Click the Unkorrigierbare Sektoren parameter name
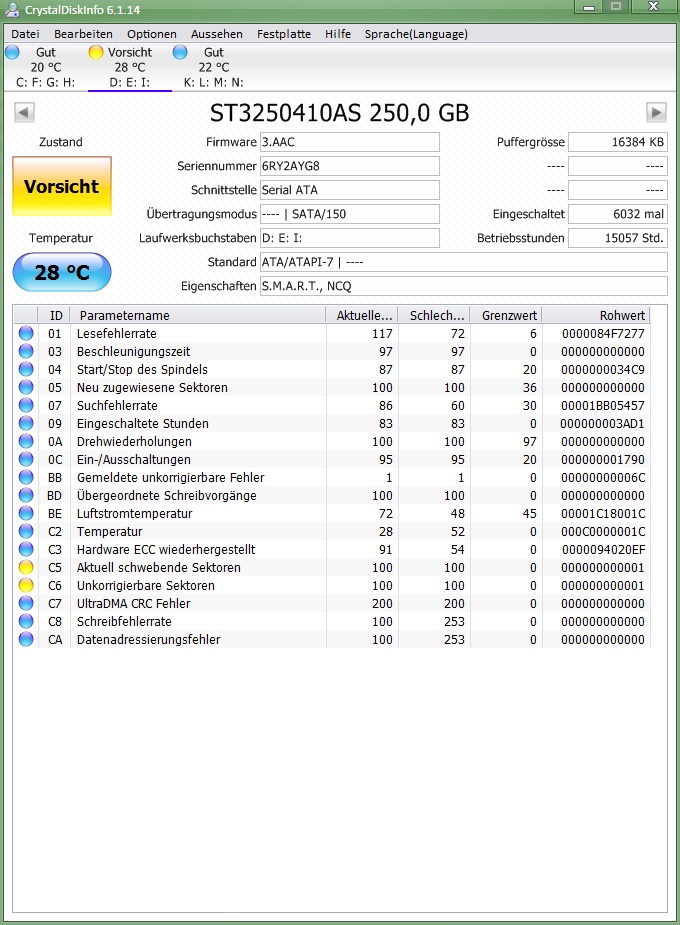Screen dimensions: 680x925 click(146, 585)
